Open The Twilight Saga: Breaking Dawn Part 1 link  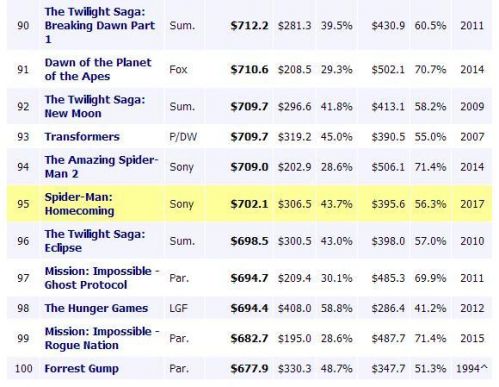click(100, 25)
